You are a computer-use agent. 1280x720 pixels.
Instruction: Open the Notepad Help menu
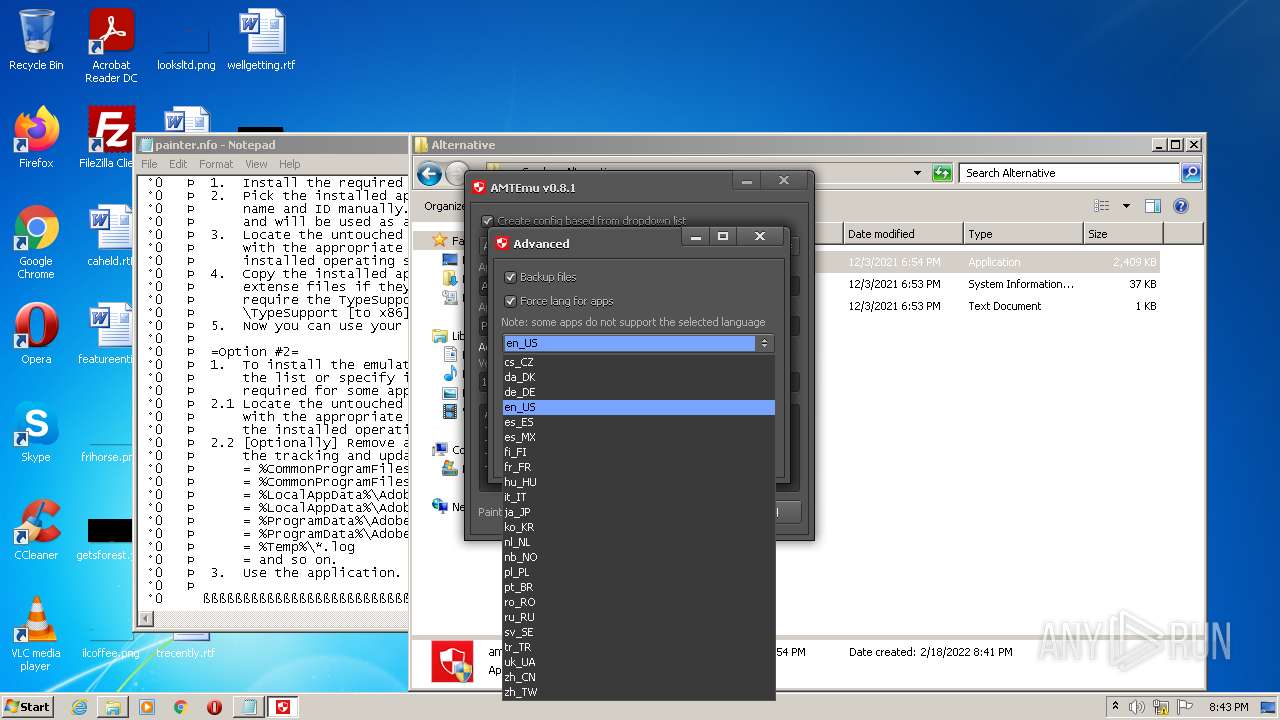(x=289, y=164)
